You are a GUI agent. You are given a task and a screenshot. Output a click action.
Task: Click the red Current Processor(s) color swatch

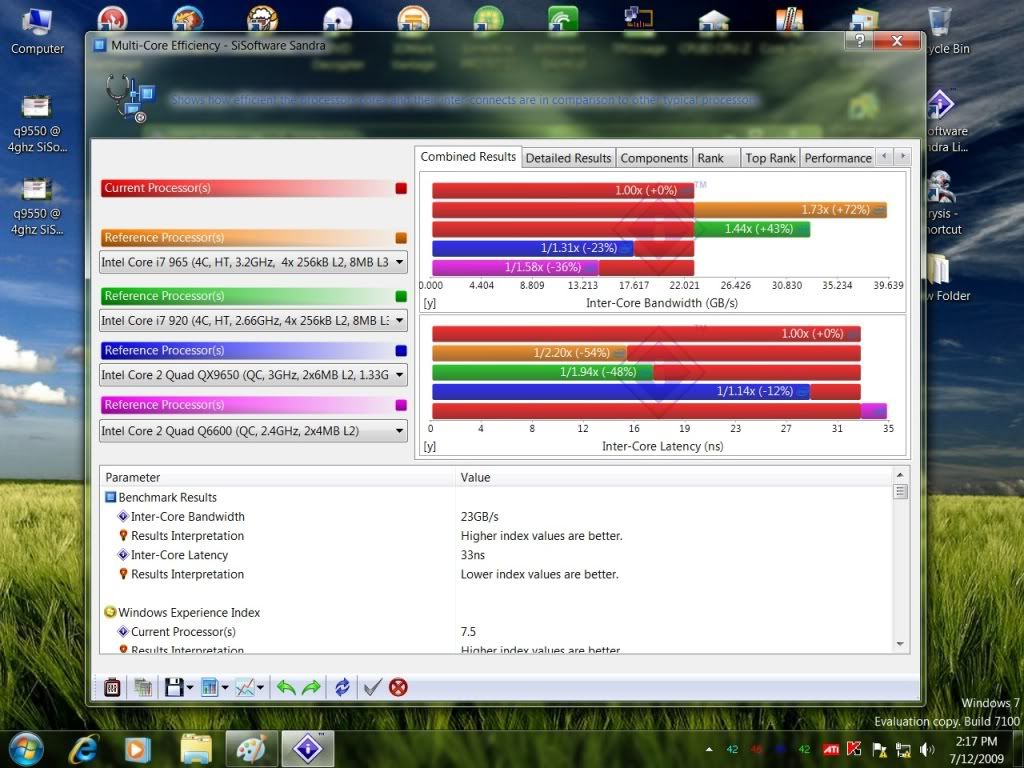[x=401, y=188]
